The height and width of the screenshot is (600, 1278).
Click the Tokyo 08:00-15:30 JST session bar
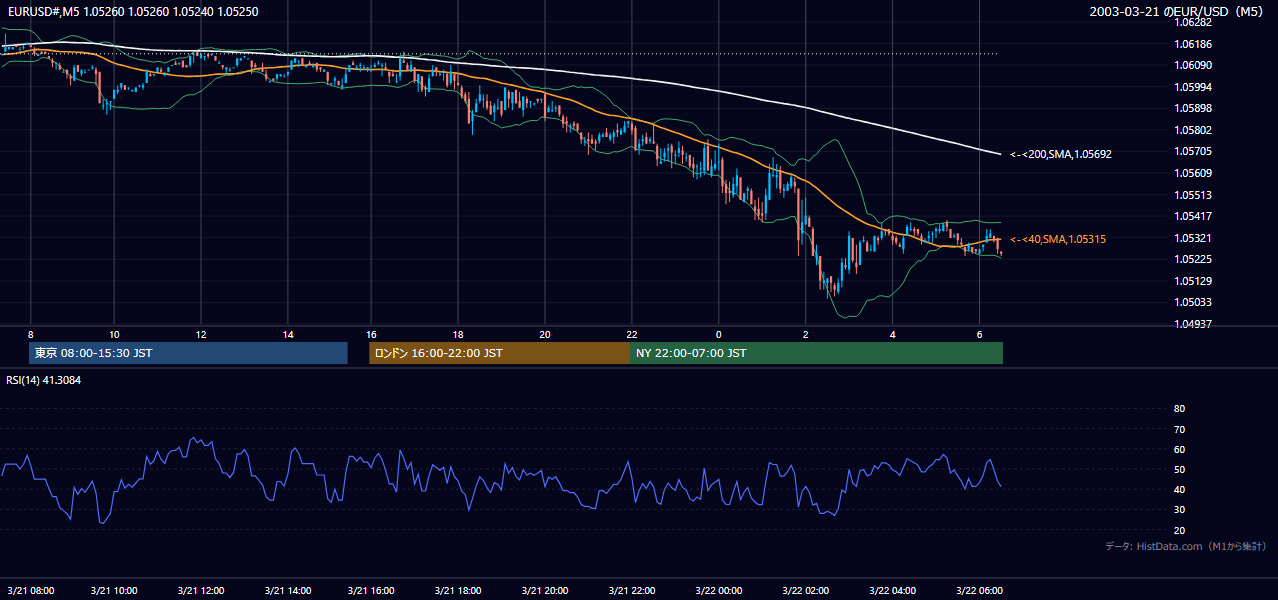tap(189, 353)
